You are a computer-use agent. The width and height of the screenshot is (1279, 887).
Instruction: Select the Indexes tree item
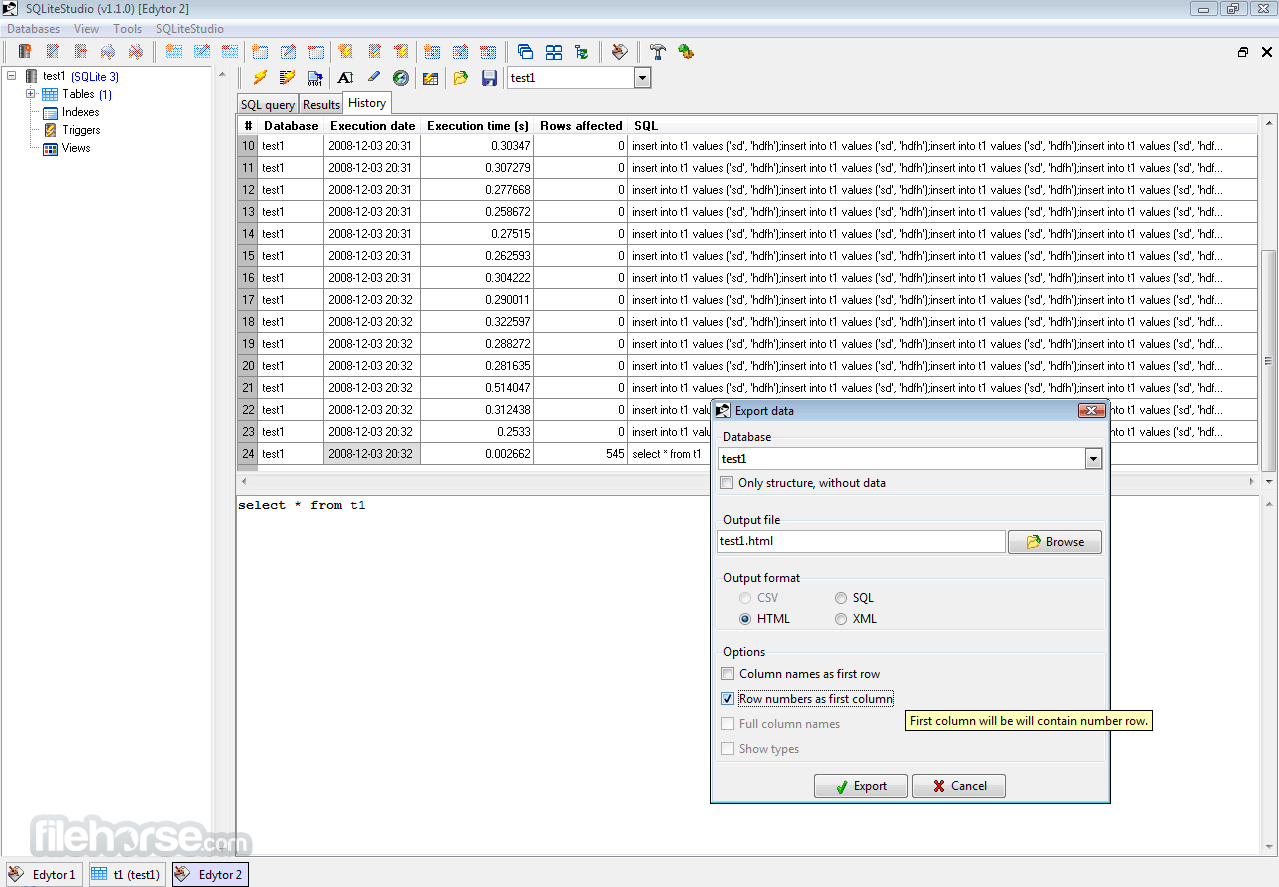coord(80,112)
